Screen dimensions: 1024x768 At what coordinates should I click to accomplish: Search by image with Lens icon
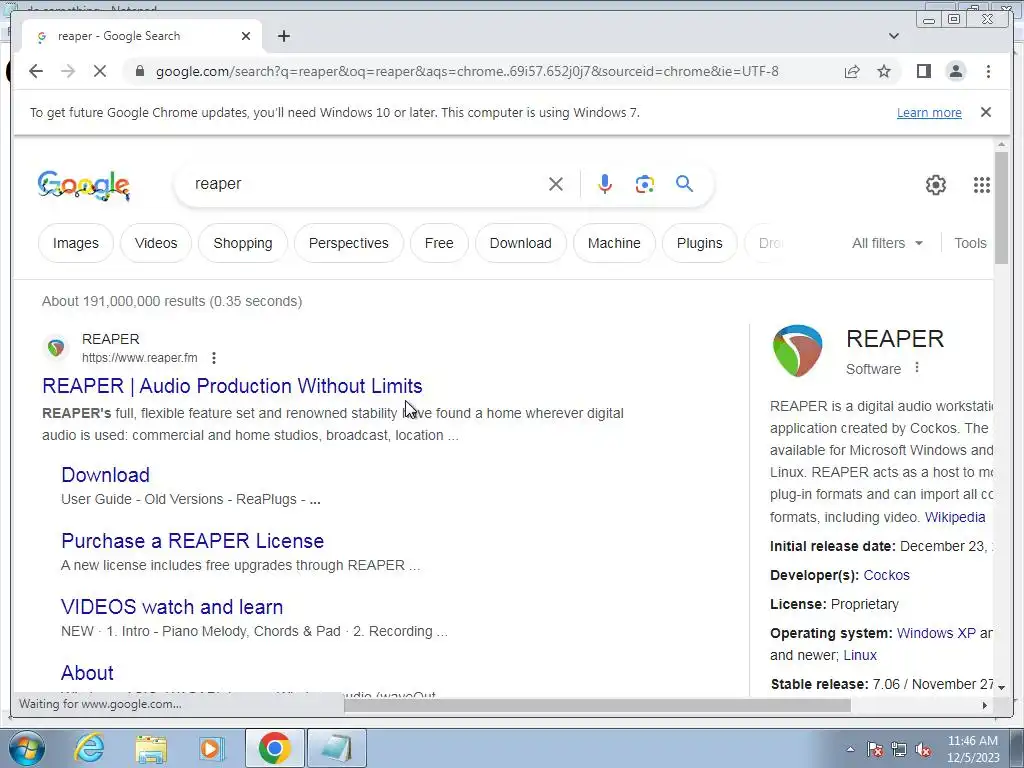[645, 184]
